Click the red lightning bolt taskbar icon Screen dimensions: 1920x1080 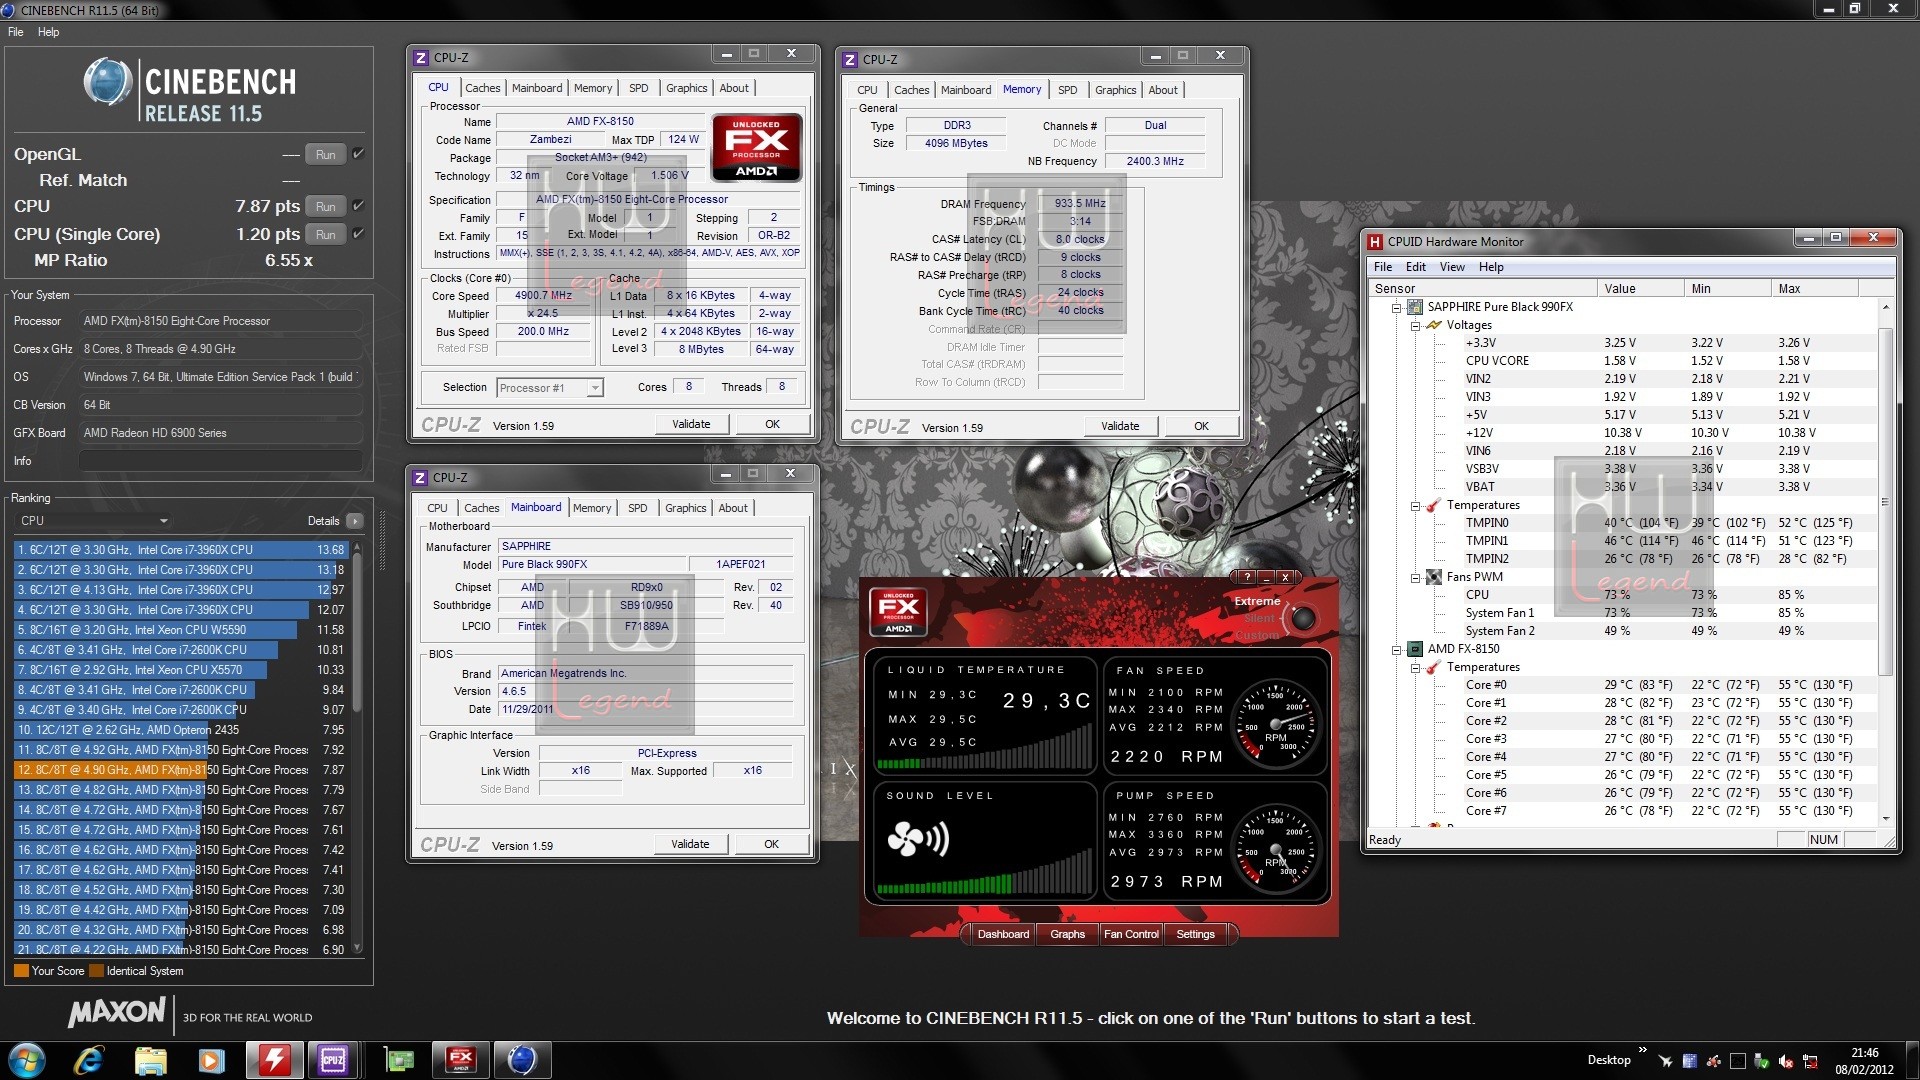coord(274,1060)
